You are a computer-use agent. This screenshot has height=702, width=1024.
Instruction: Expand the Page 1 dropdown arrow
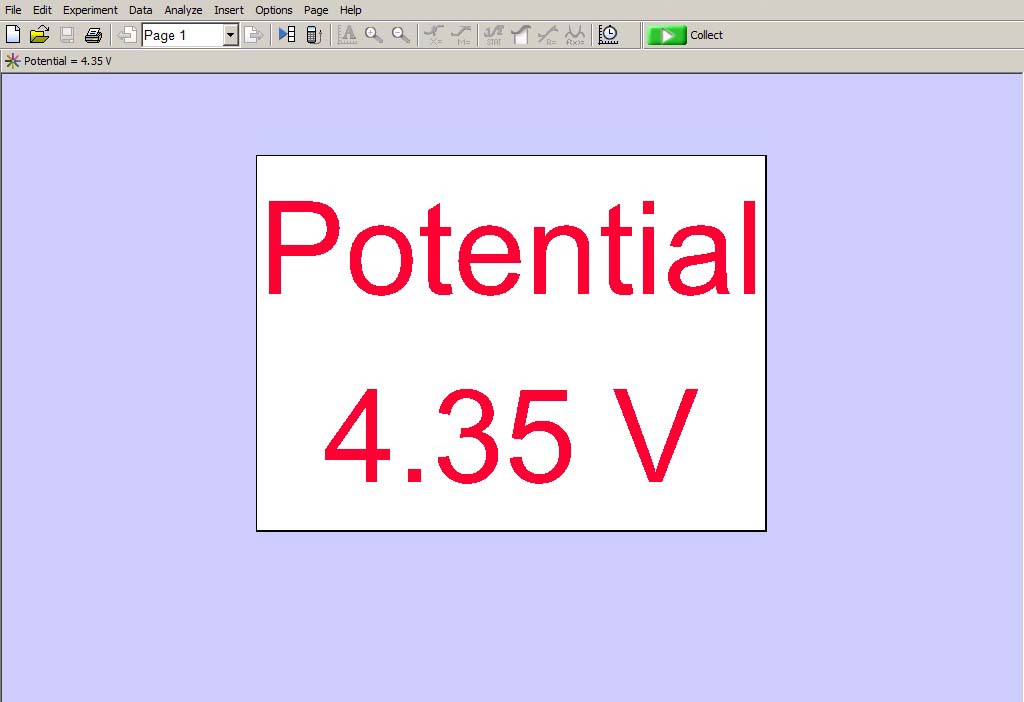tap(230, 35)
